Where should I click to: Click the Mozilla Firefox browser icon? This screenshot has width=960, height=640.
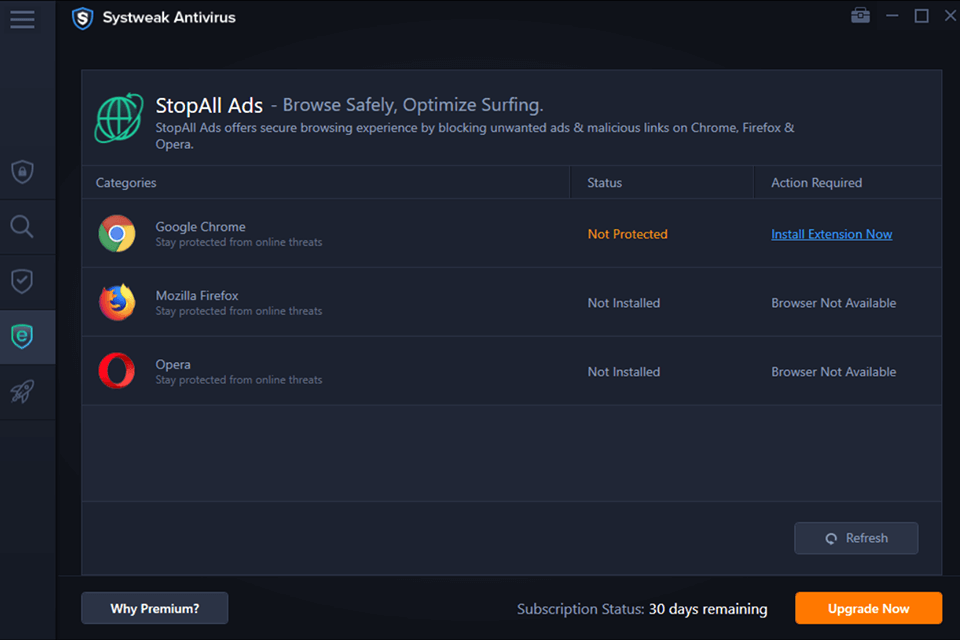click(x=117, y=302)
